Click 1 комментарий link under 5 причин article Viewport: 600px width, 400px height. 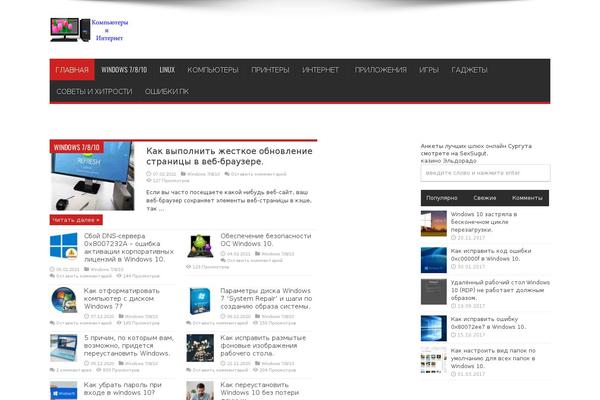[74, 370]
